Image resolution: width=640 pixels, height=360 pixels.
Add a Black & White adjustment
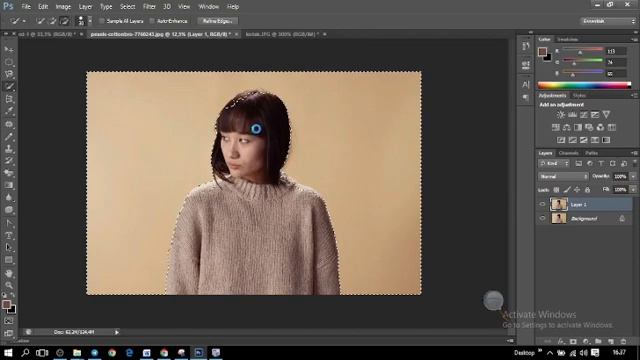(578, 128)
